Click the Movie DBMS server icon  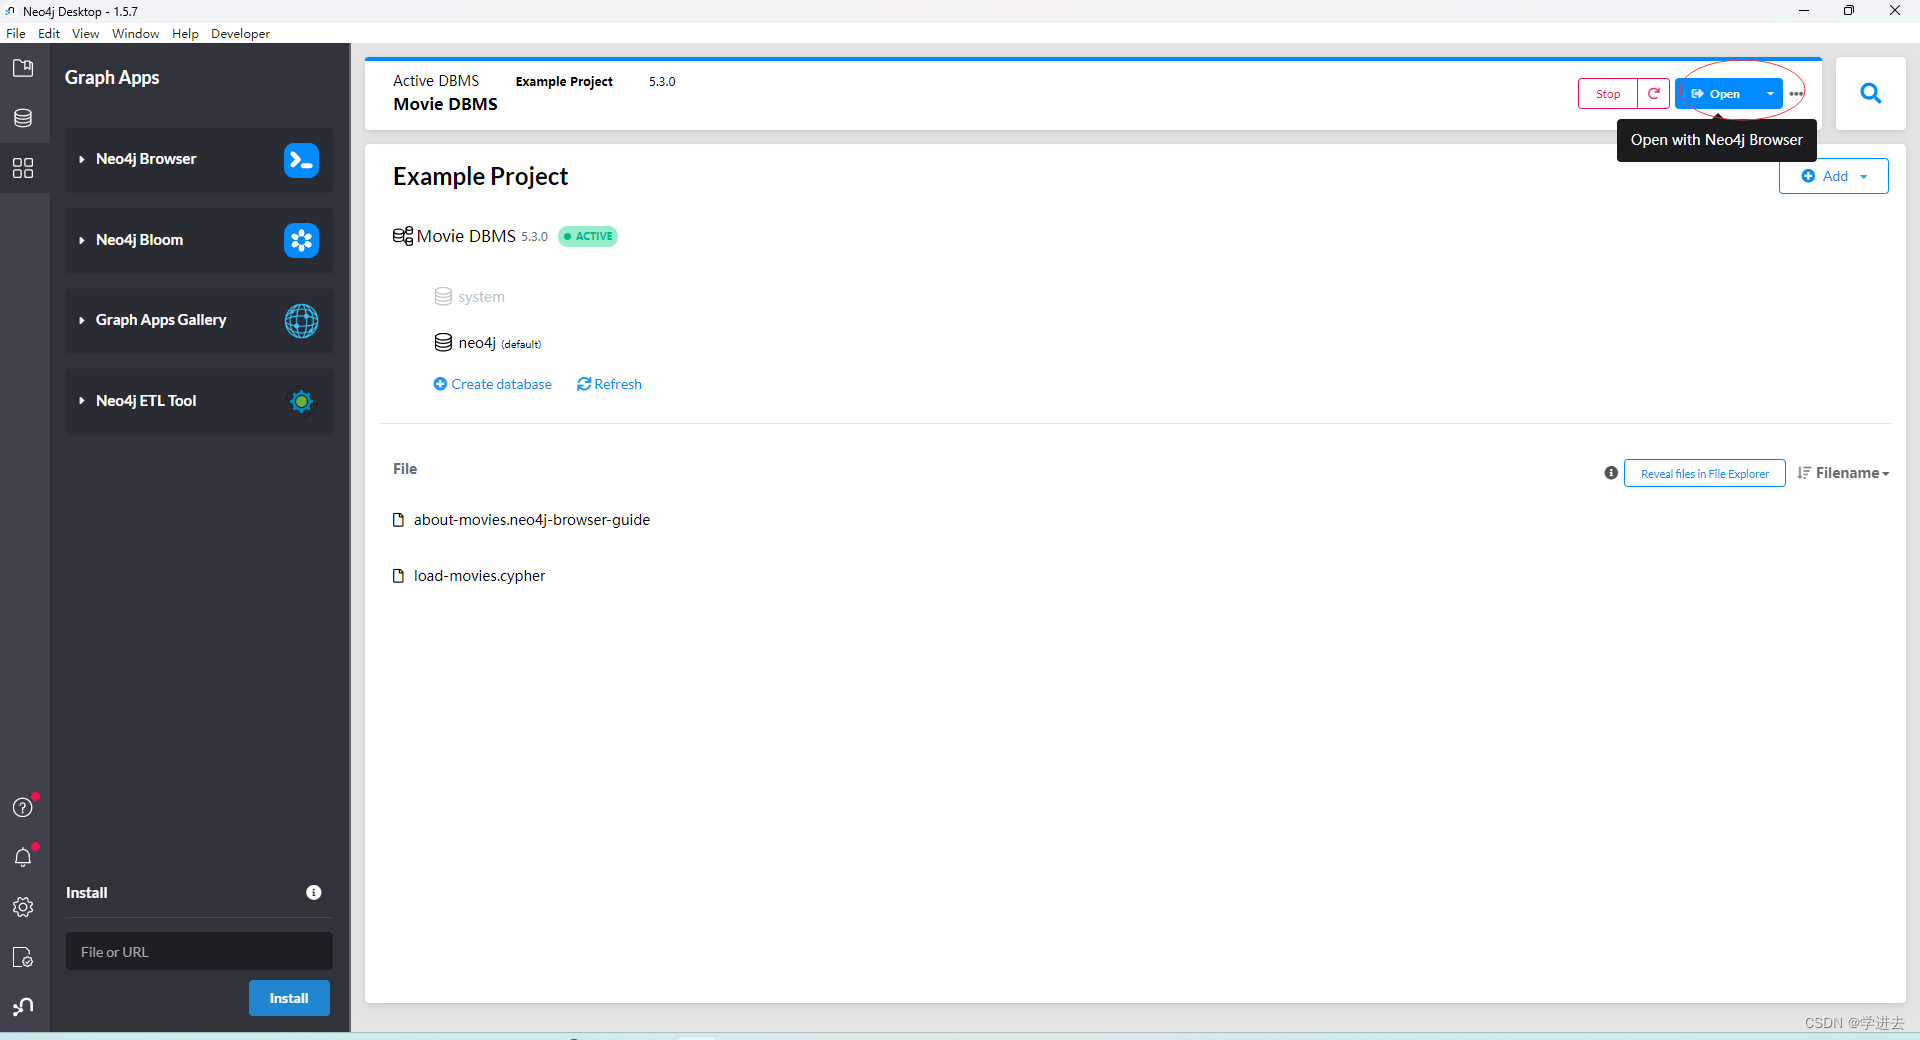[x=403, y=236]
